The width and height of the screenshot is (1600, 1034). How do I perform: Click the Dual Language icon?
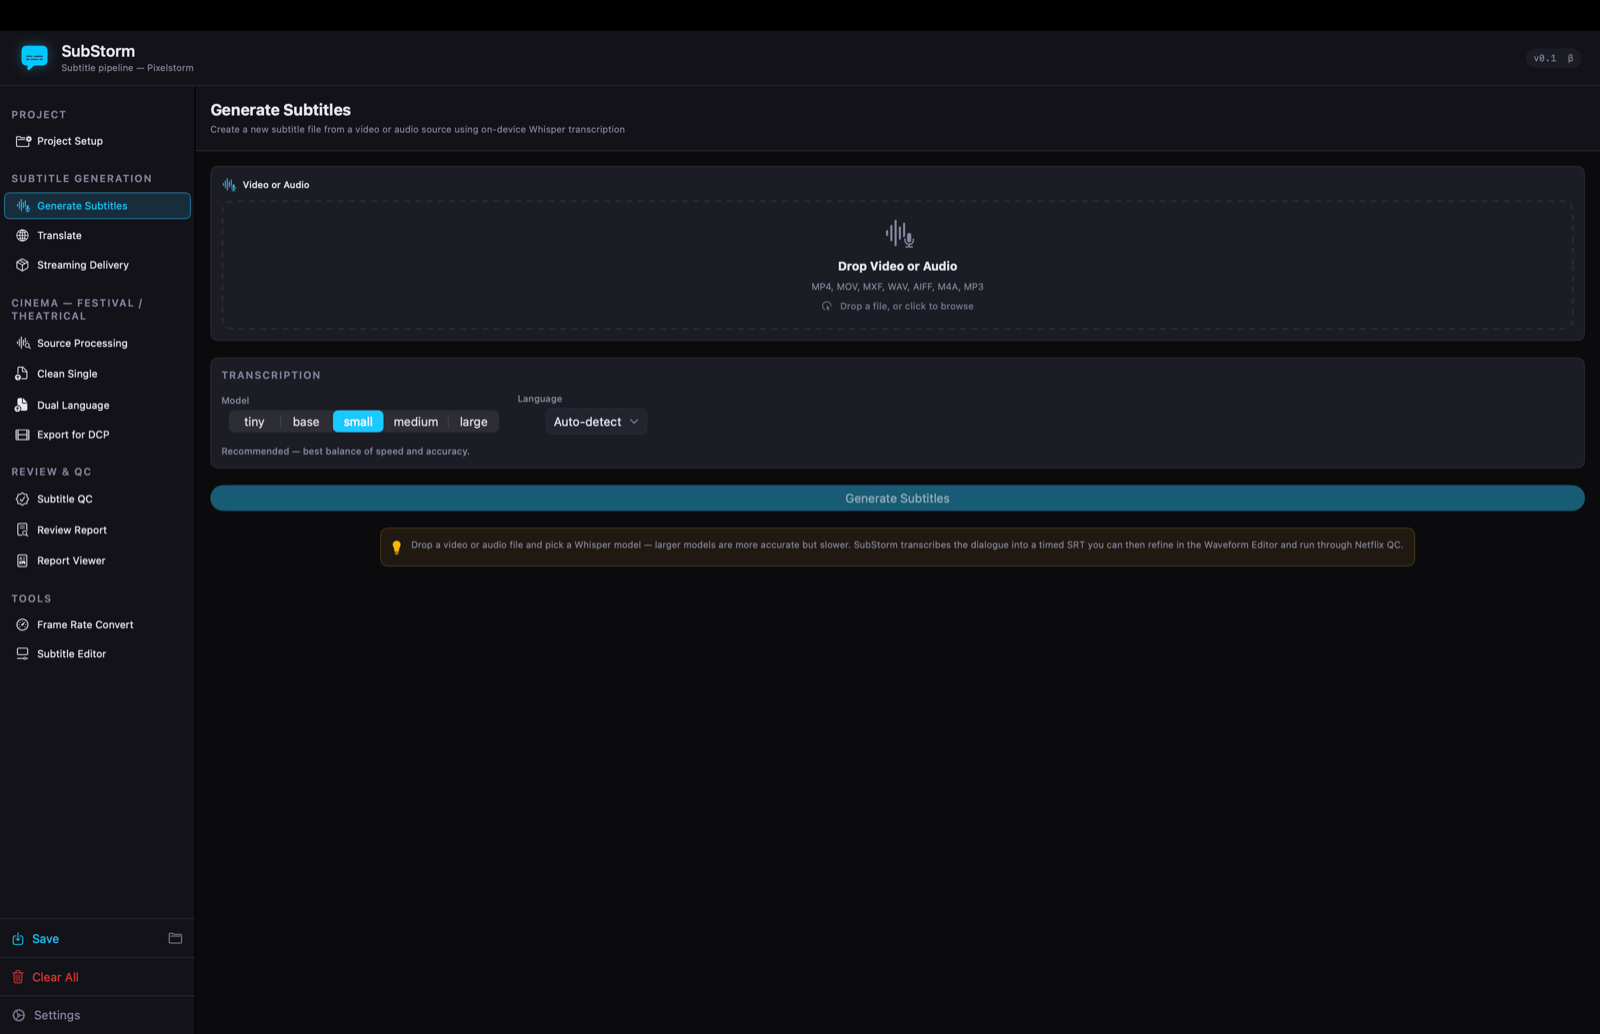pyautogui.click(x=22, y=405)
